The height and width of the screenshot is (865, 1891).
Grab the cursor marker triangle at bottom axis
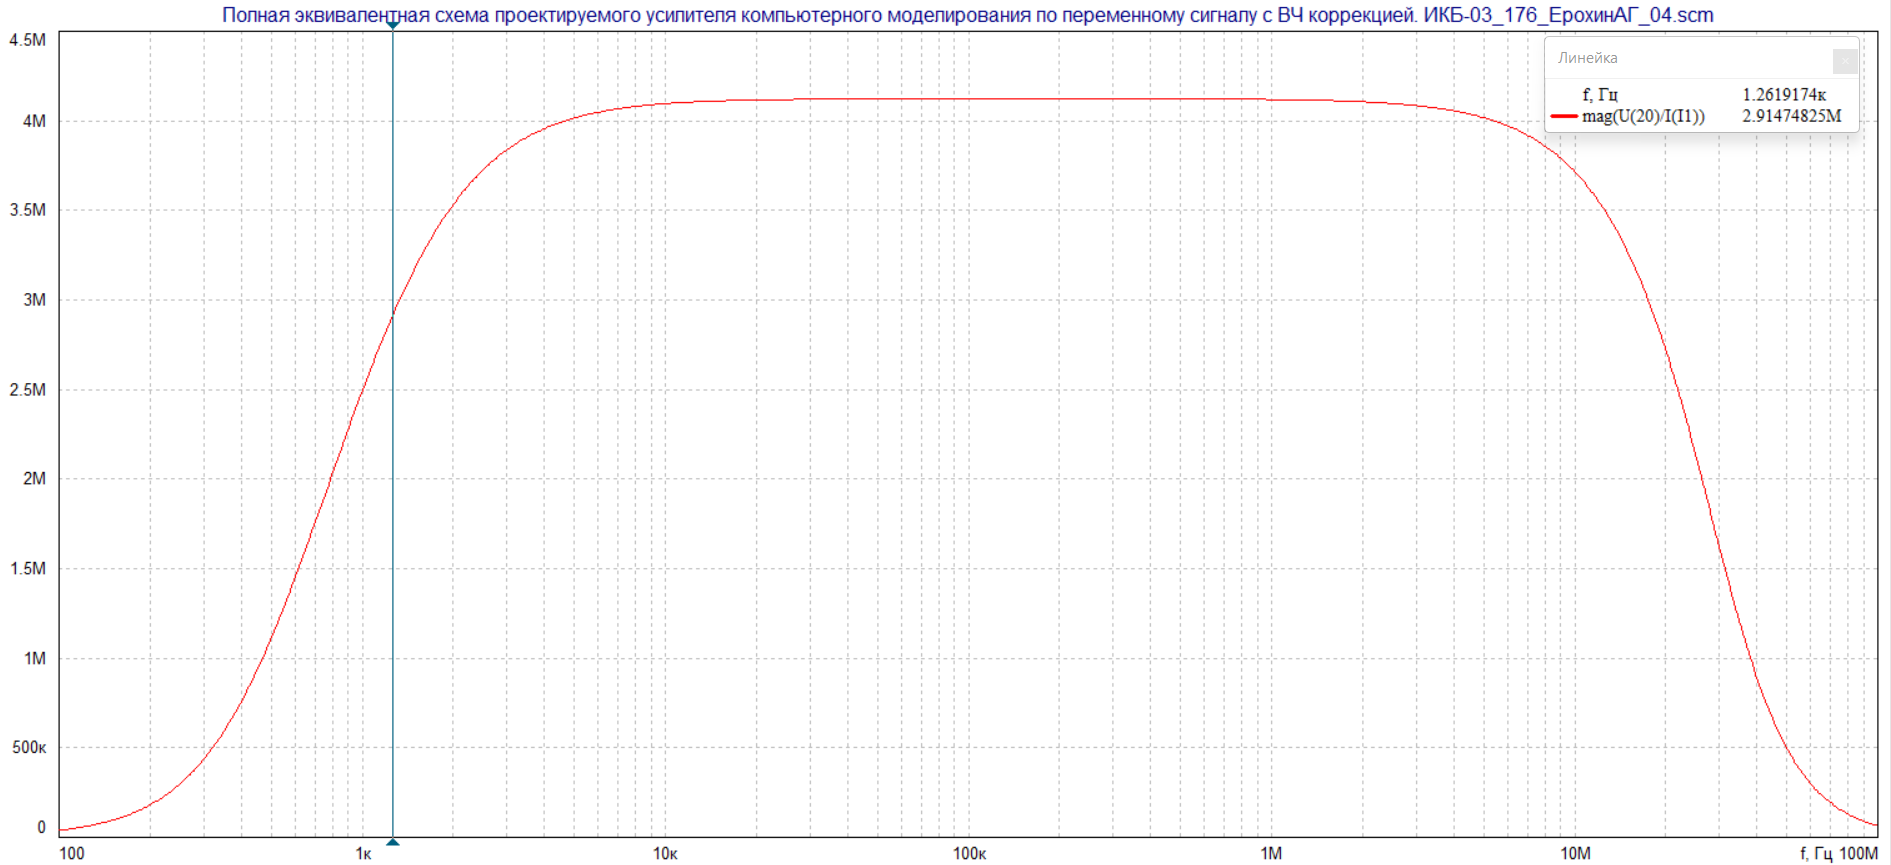pyautogui.click(x=393, y=842)
